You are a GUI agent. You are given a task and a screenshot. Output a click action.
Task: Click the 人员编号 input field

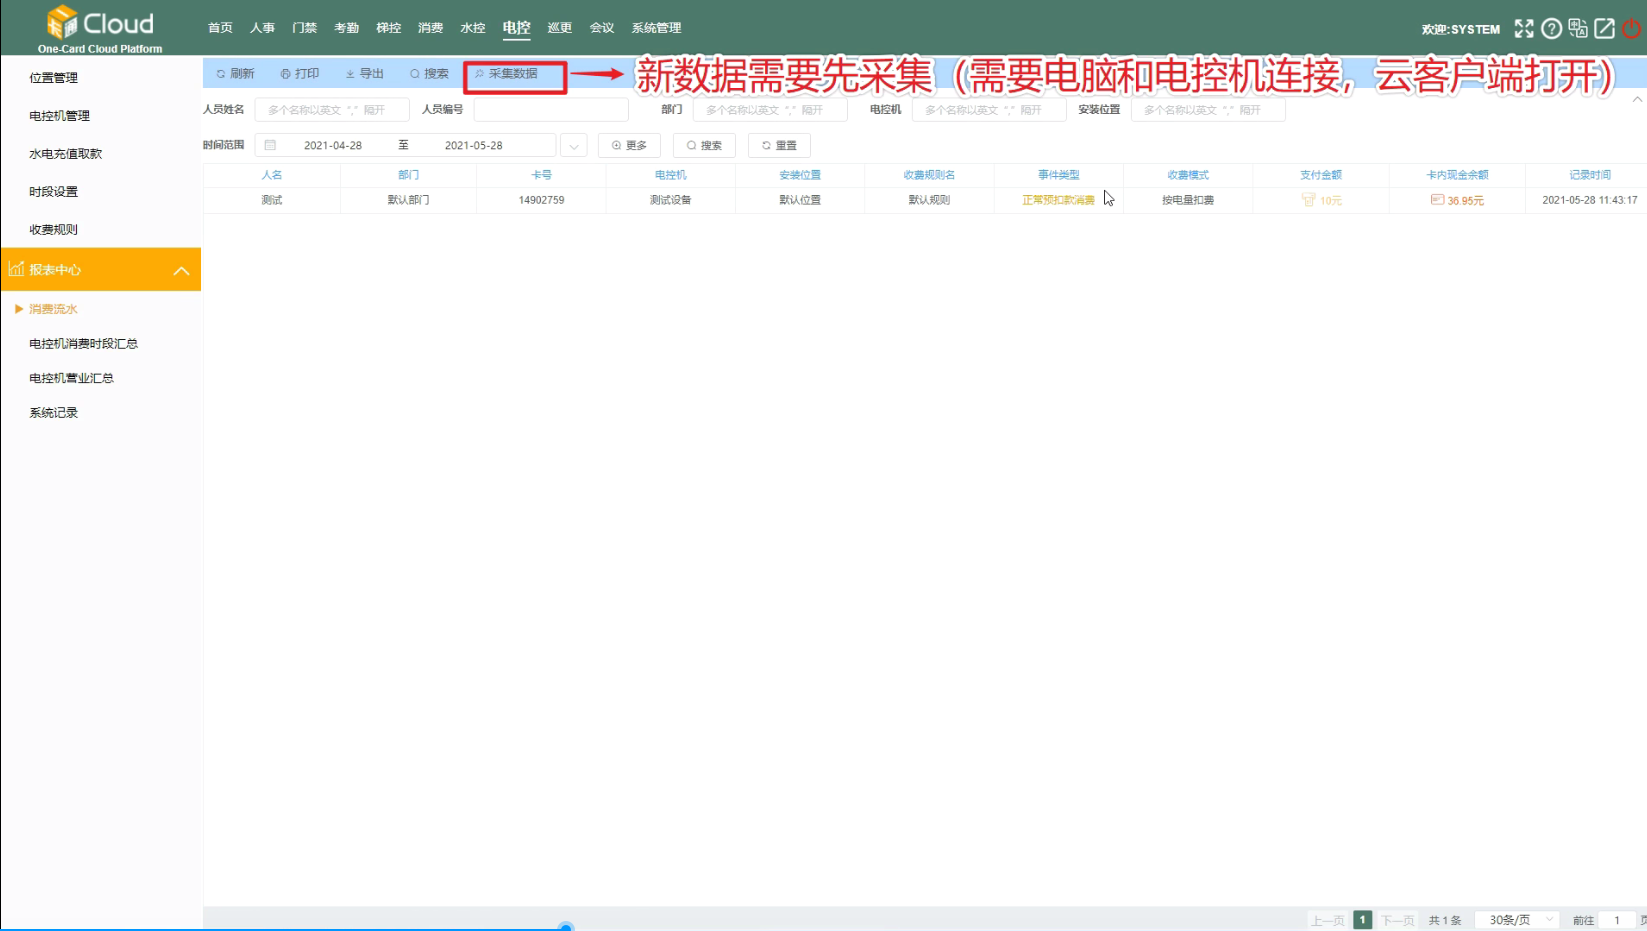pos(550,109)
